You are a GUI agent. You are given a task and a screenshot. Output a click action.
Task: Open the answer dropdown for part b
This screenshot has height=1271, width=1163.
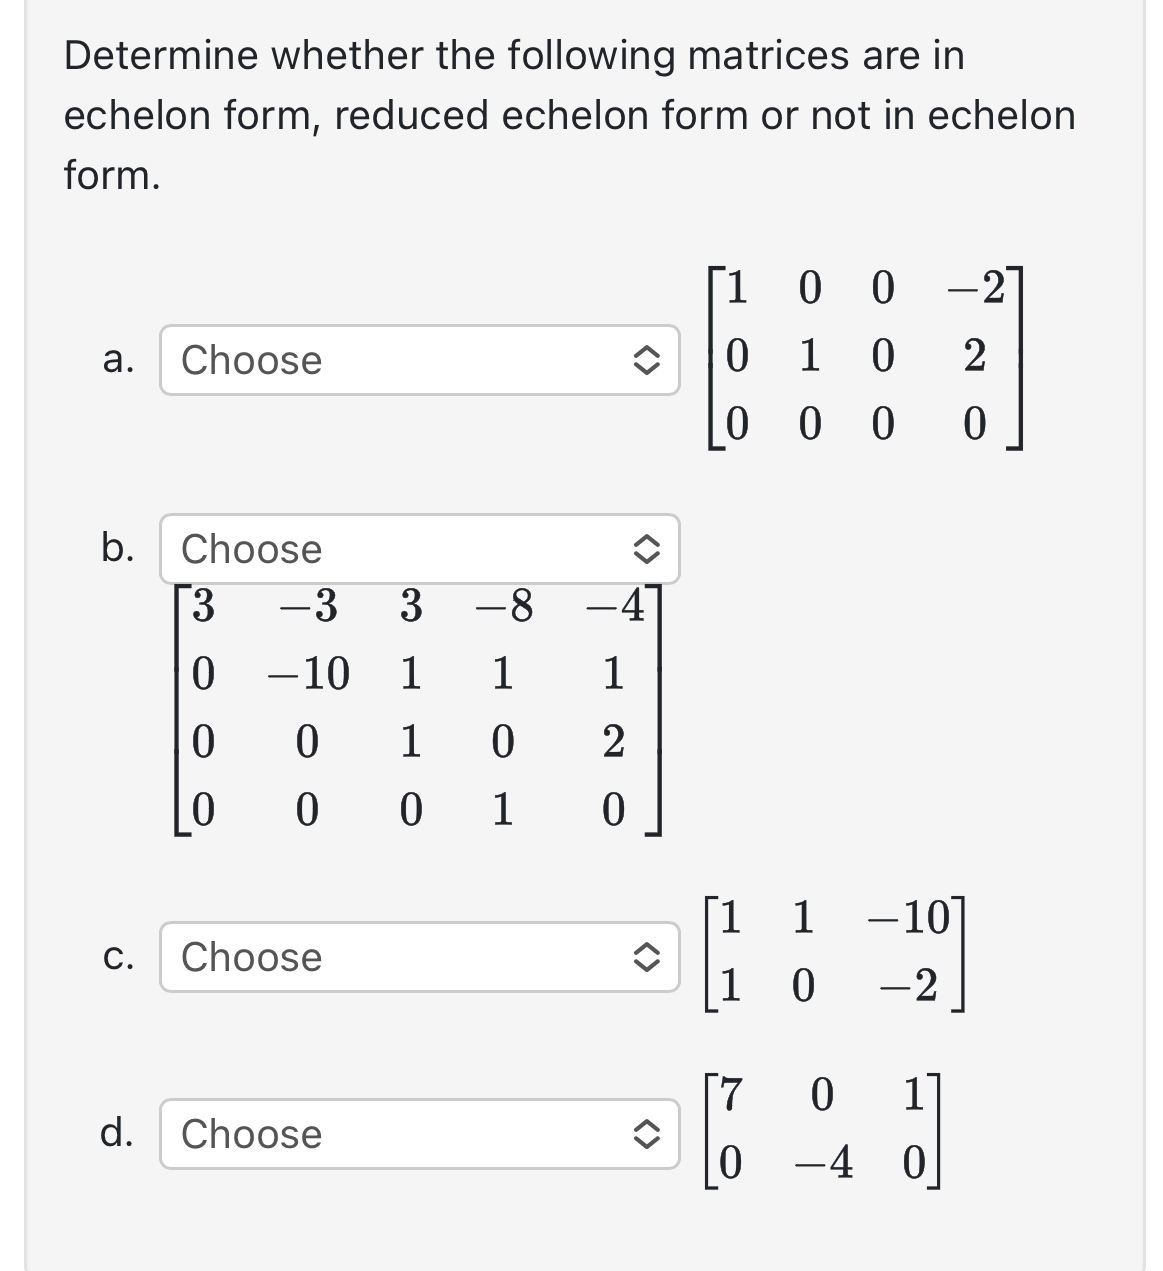[420, 549]
